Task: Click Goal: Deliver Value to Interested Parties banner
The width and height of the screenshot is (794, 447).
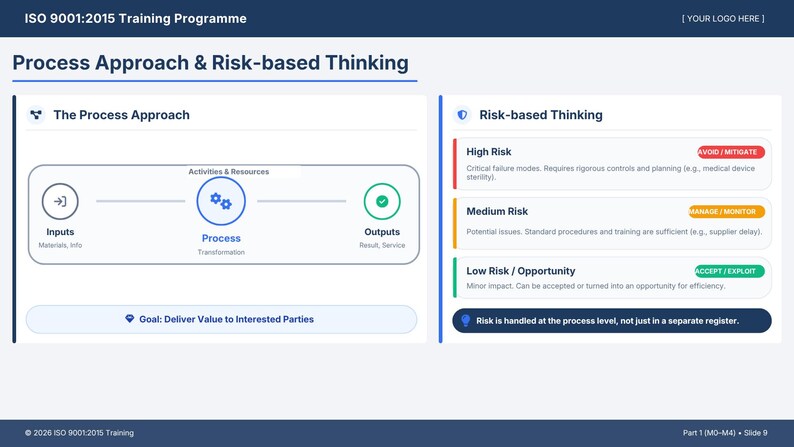Action: 221,319
